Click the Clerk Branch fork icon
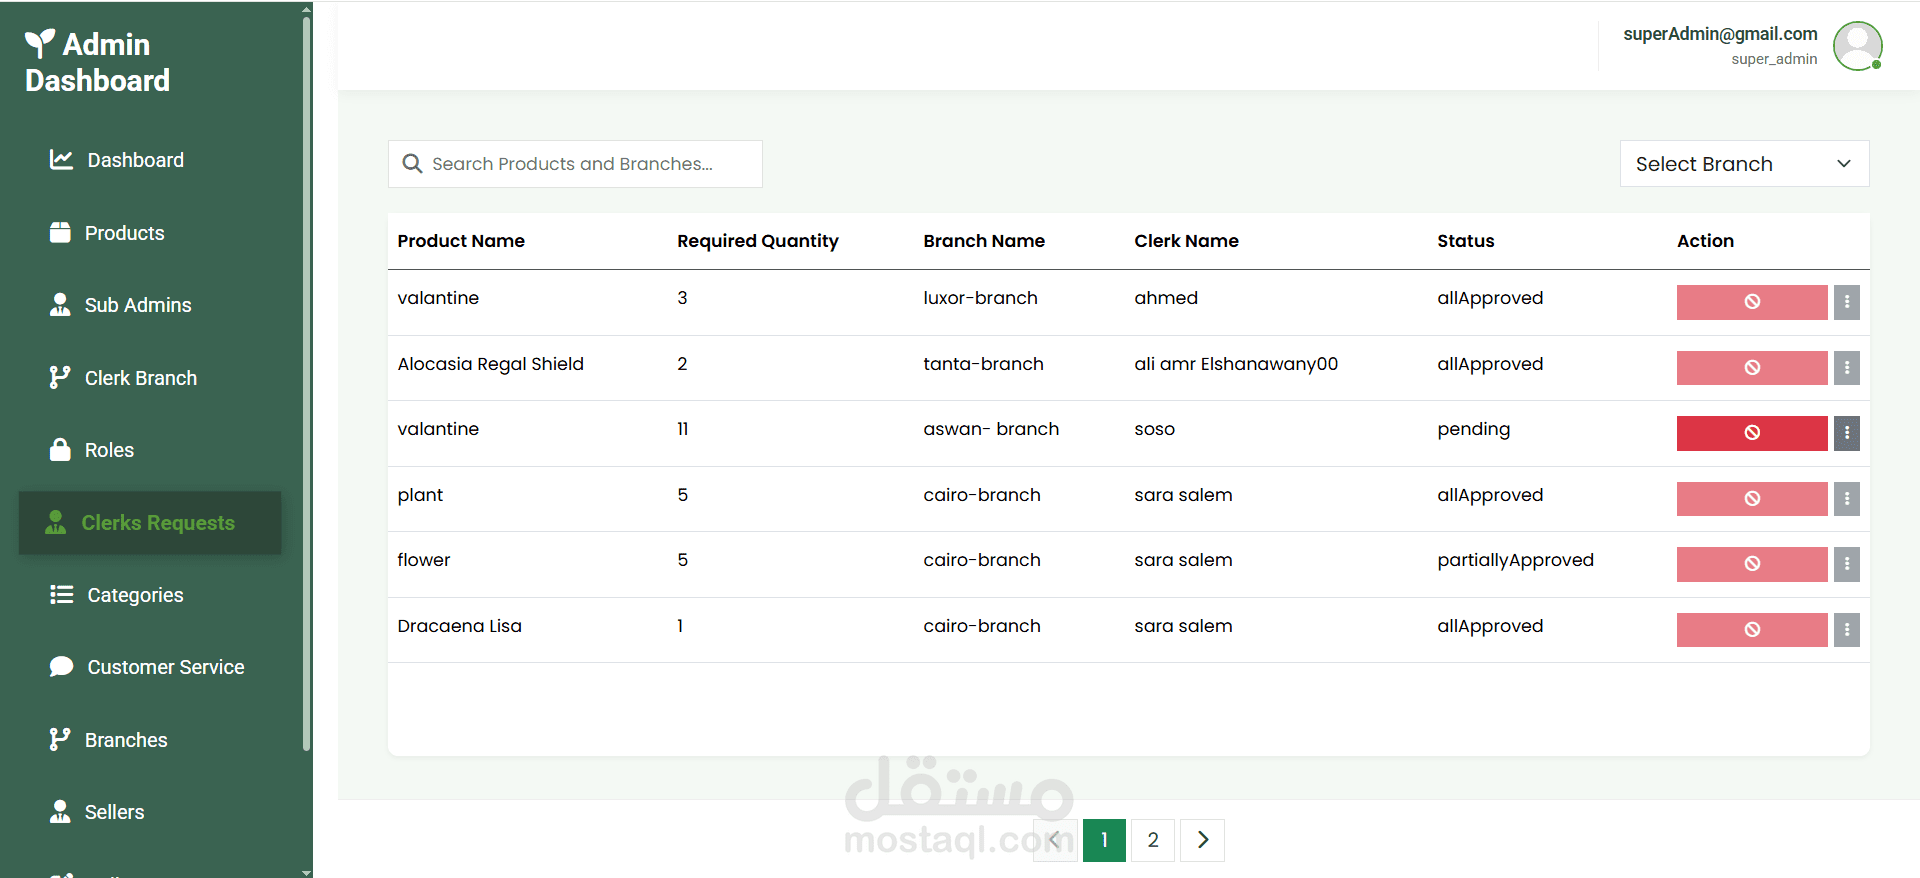Screen dimensions: 1920x878 60,378
